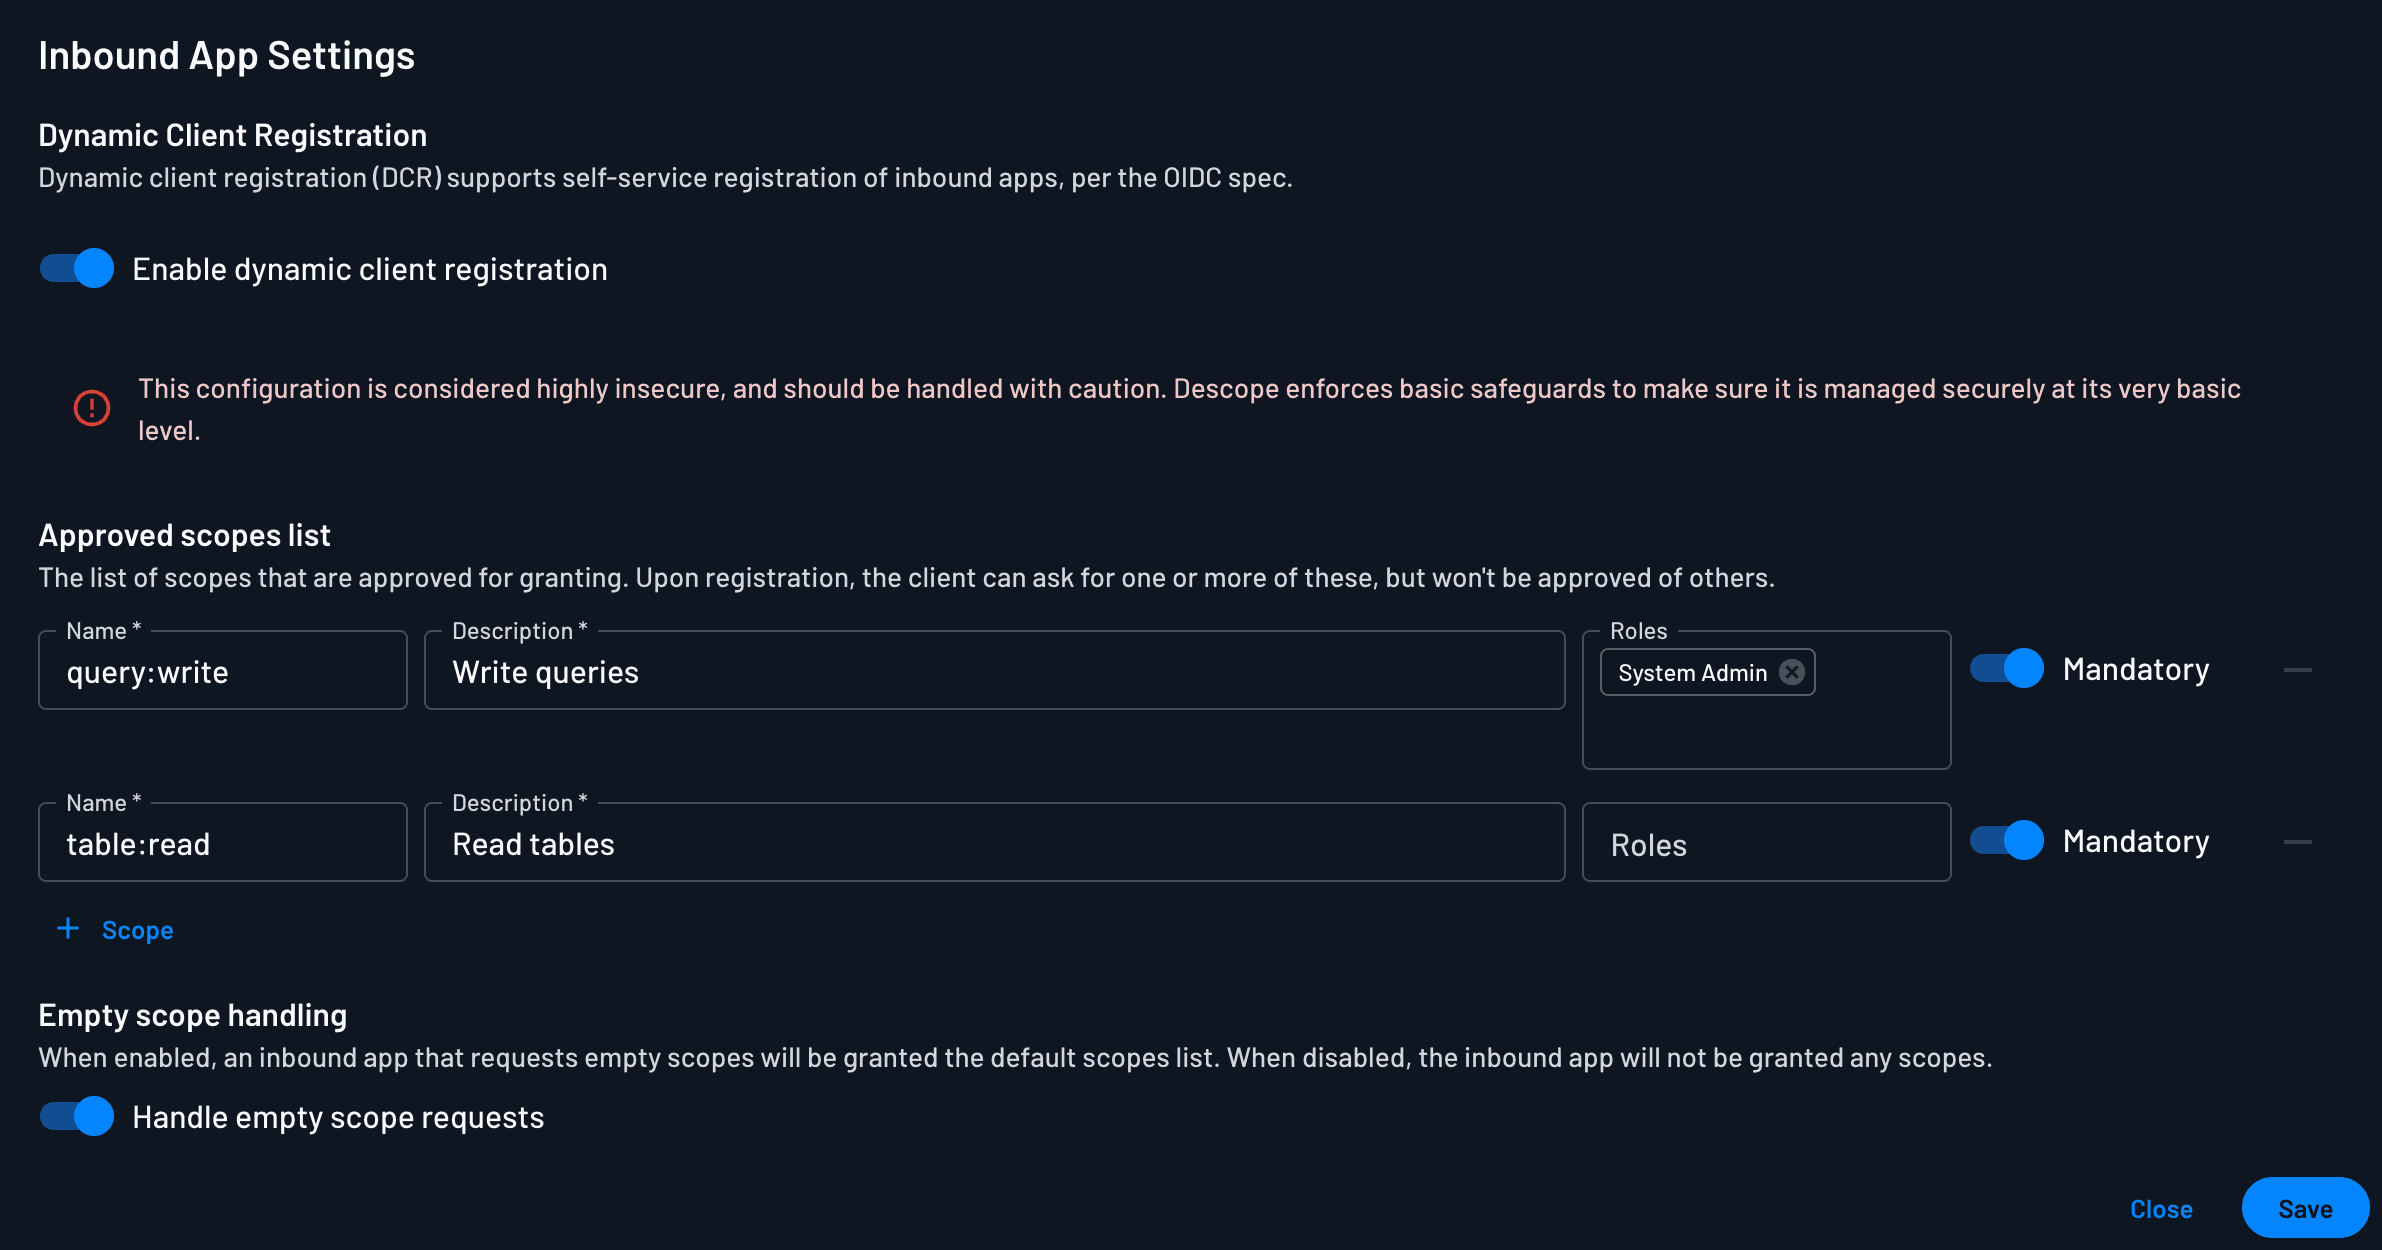Click the Close link
This screenshot has width=2382, height=1250.
pos(2161,1208)
